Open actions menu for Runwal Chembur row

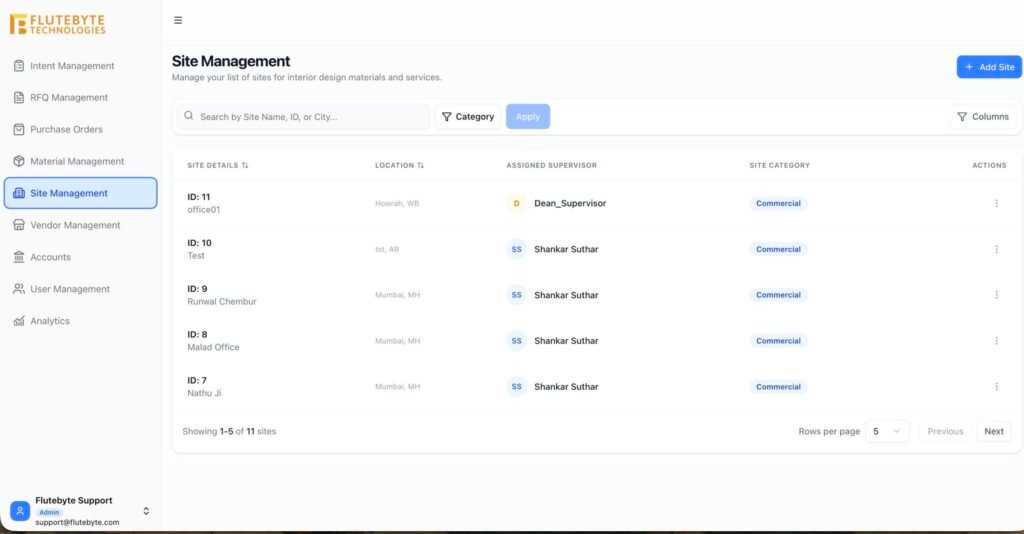pos(997,294)
